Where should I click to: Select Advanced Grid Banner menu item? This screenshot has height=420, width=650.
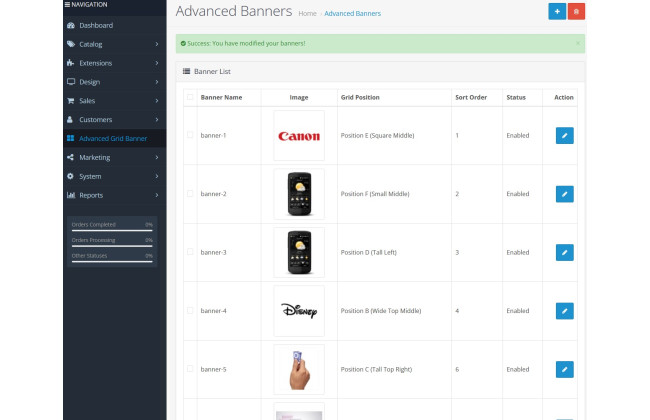115,138
